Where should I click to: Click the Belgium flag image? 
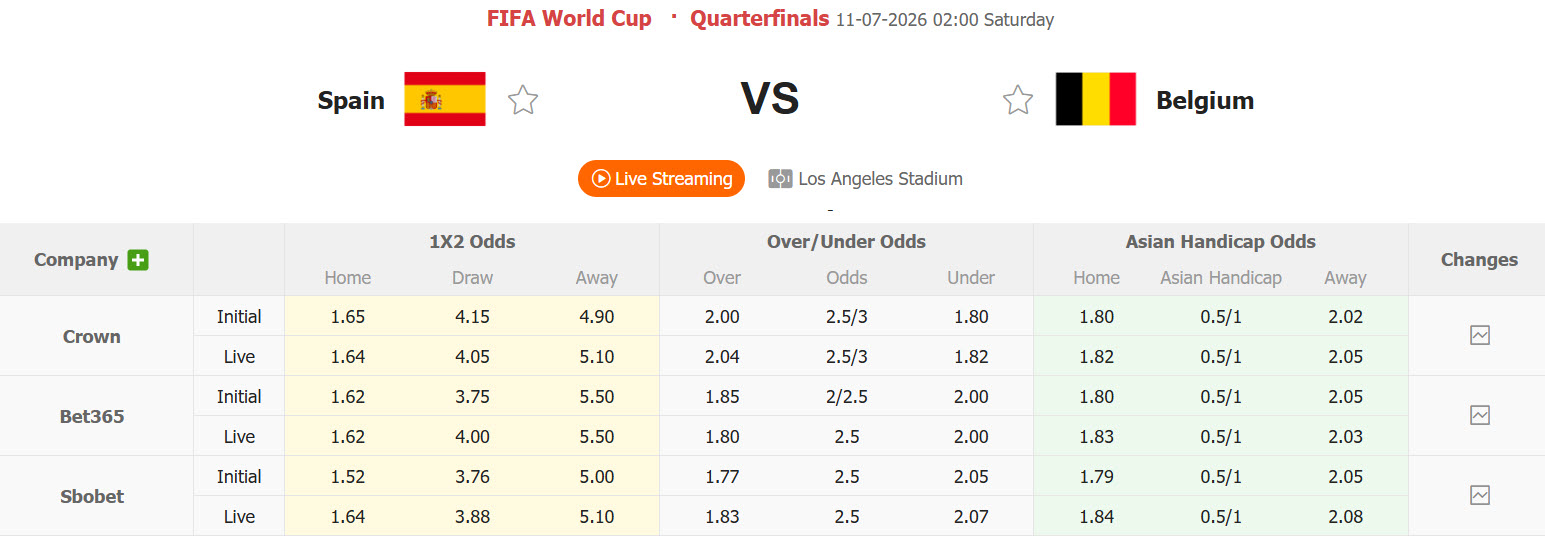pyautogui.click(x=1096, y=99)
